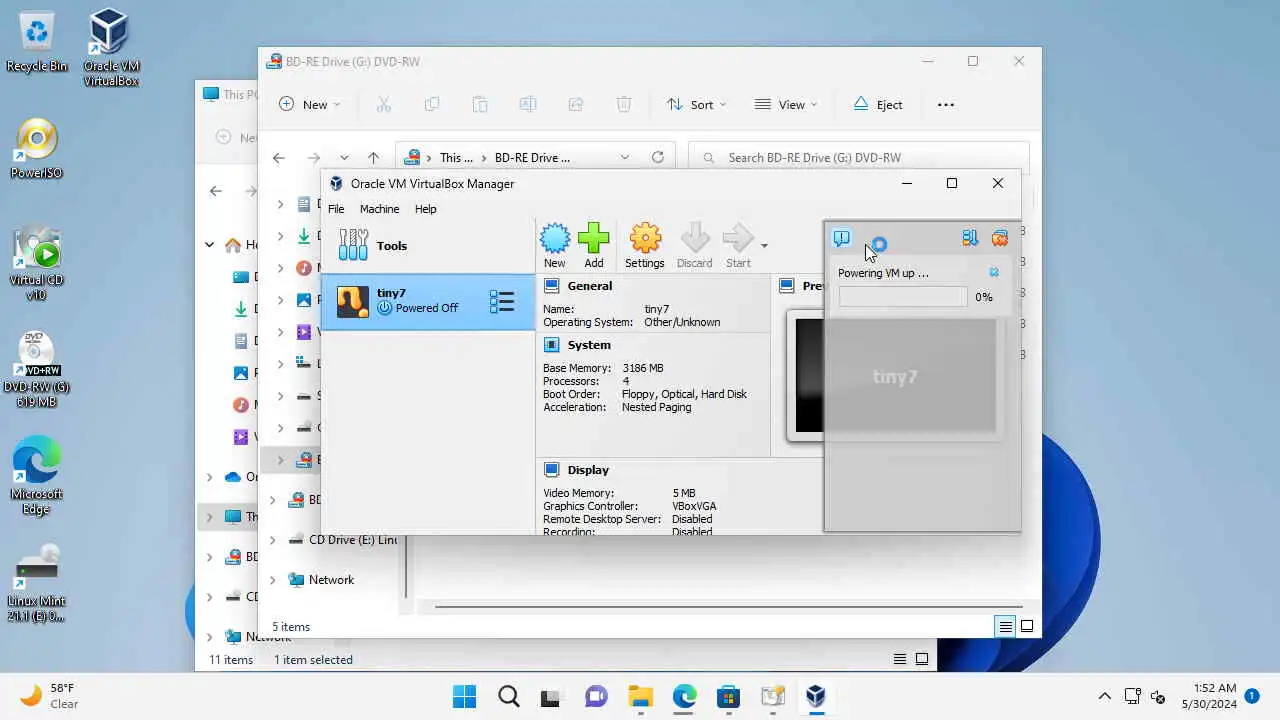1280x720 pixels.
Task: Show hidden system tray icons chevron
Action: 1104,696
